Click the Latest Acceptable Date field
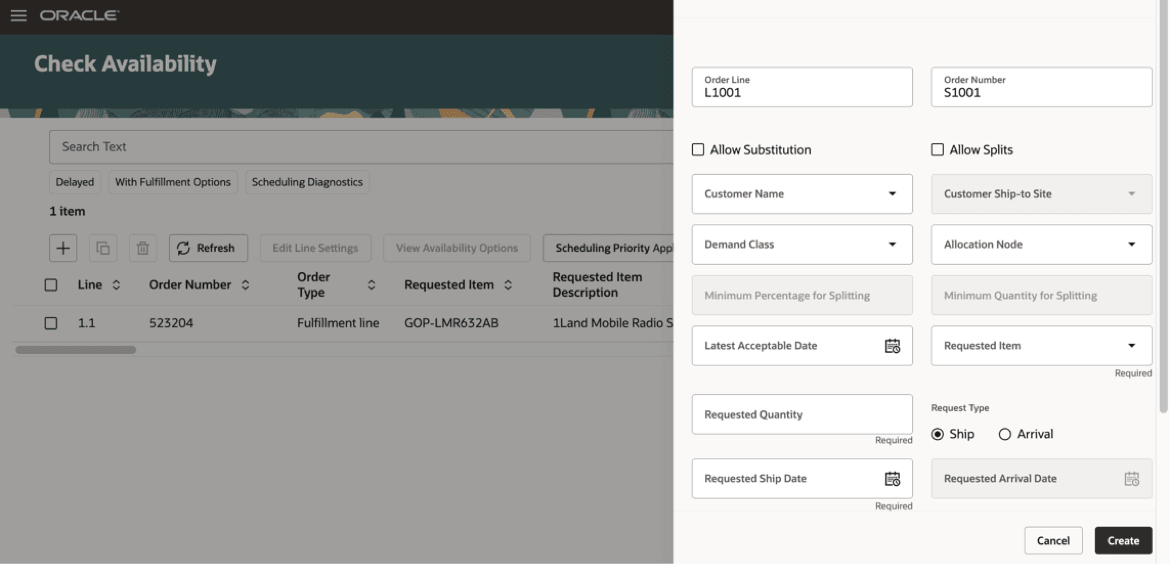1170x565 pixels. point(802,346)
